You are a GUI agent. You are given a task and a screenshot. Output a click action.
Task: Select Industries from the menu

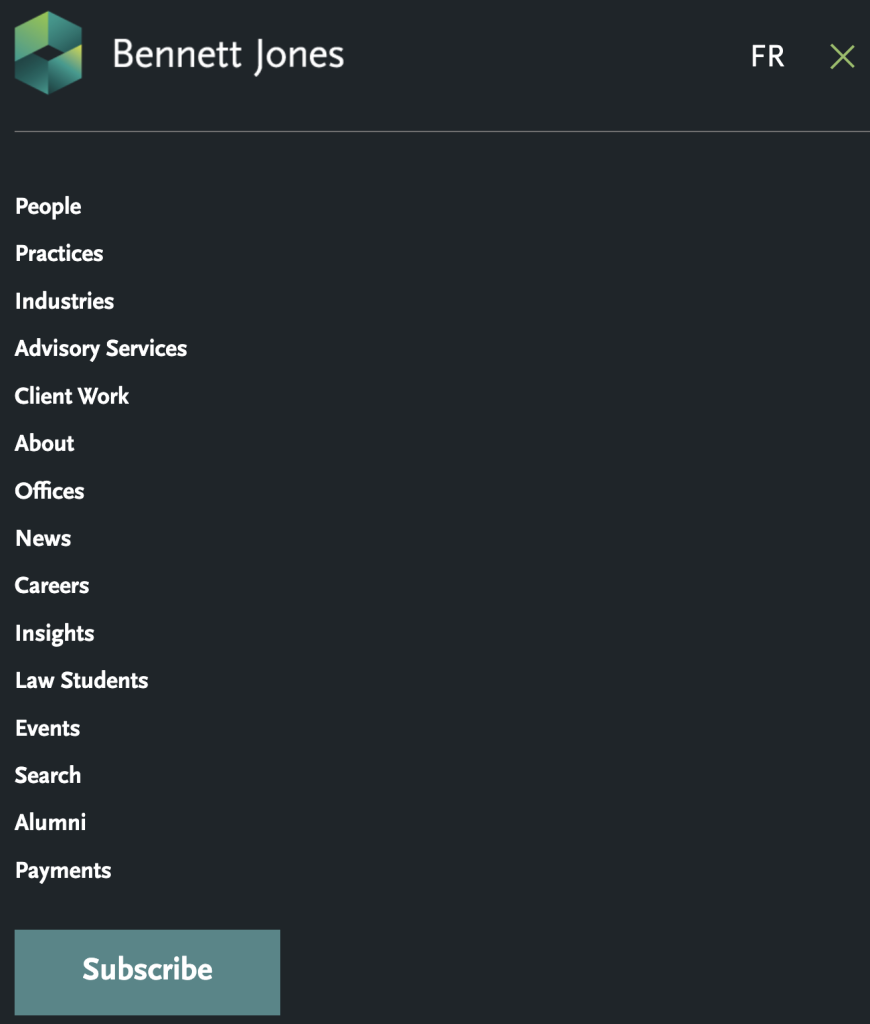64,301
